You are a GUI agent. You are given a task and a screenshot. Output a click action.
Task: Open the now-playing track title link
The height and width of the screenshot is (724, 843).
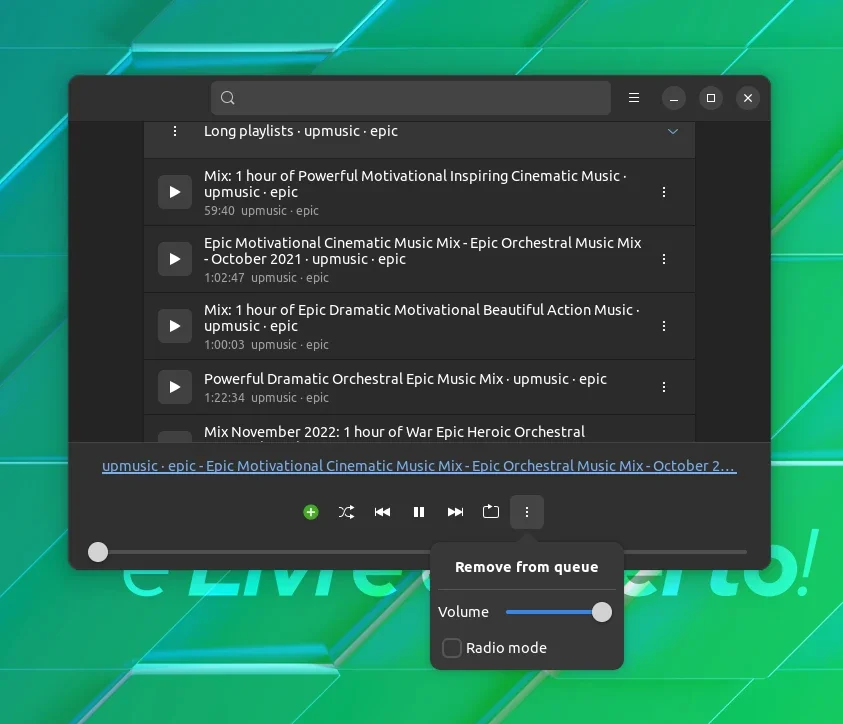click(x=419, y=466)
